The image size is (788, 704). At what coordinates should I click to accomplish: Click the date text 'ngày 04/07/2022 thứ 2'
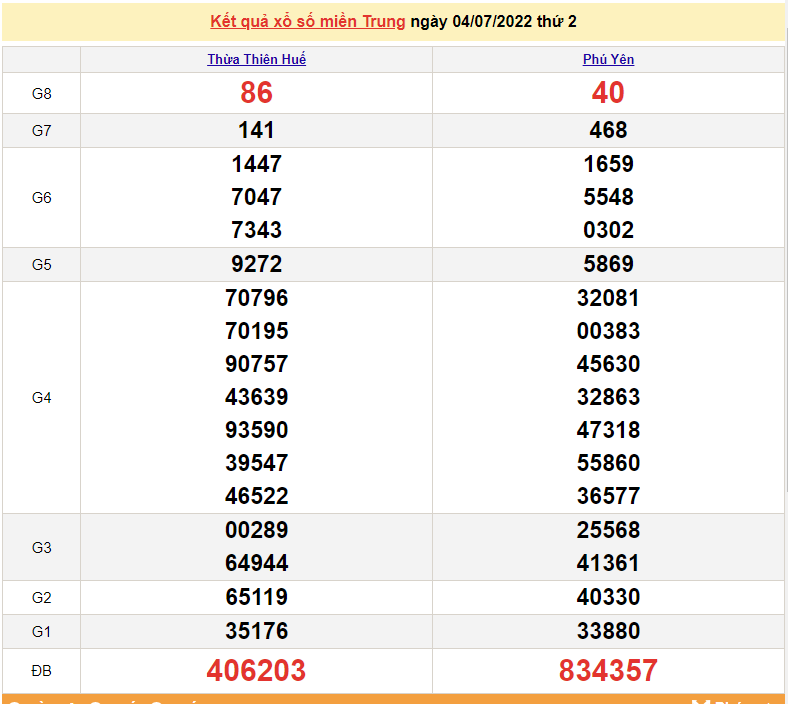[x=493, y=21]
